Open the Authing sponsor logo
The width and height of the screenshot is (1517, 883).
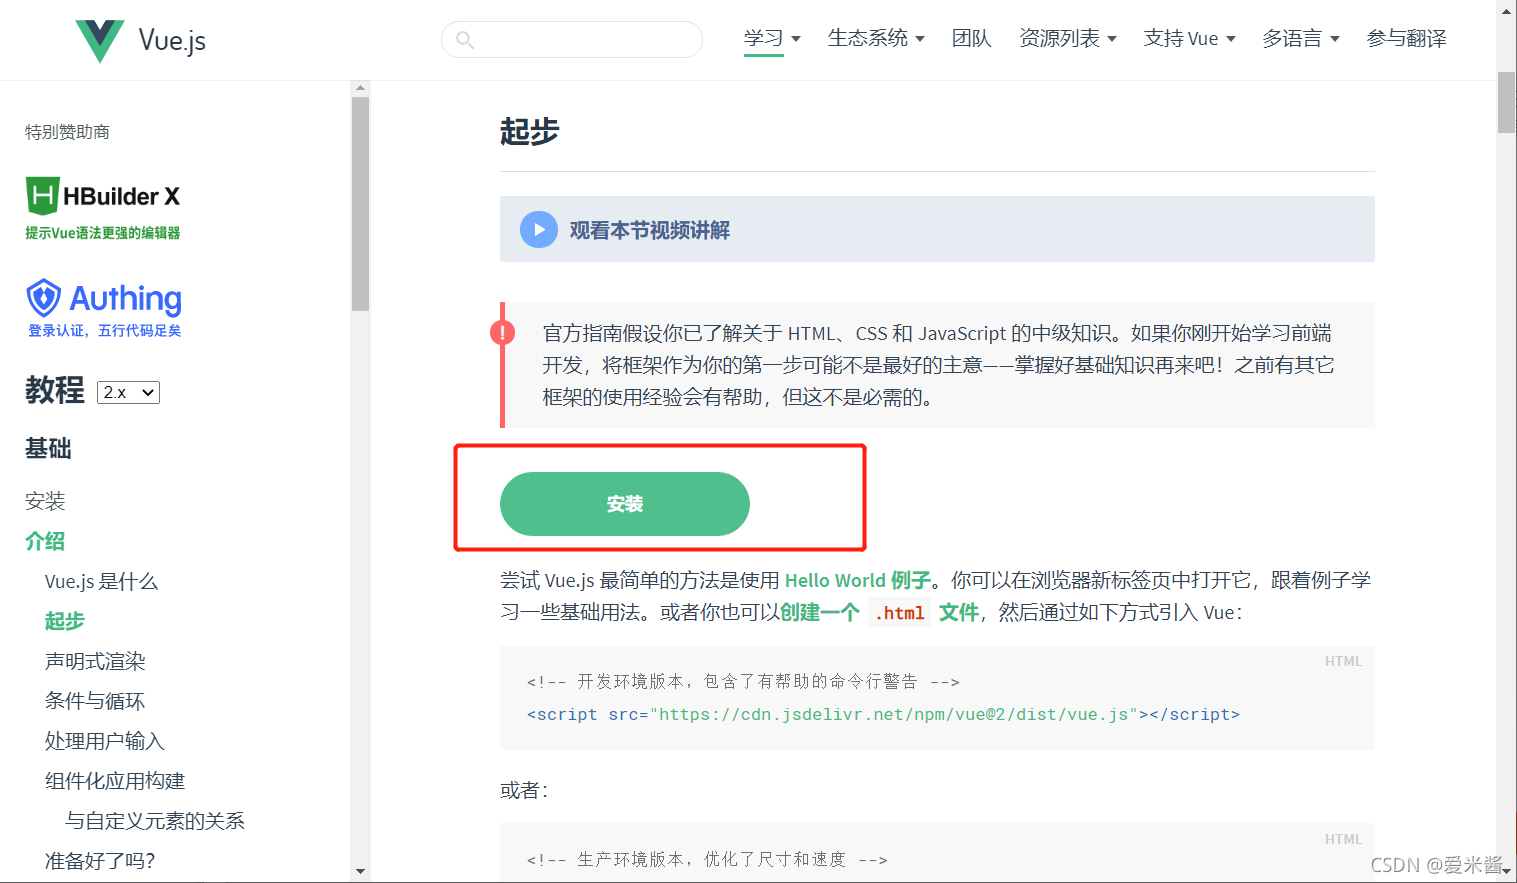point(104,308)
